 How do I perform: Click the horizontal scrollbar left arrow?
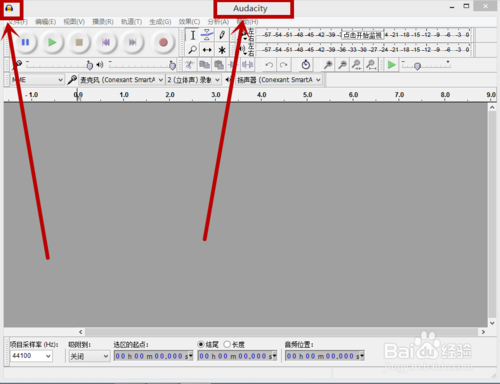coord(81,332)
